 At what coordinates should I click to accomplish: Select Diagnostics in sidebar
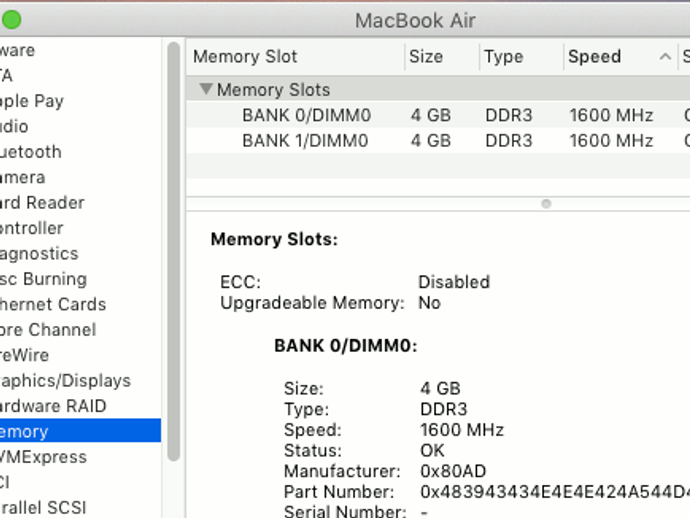[x=39, y=254]
